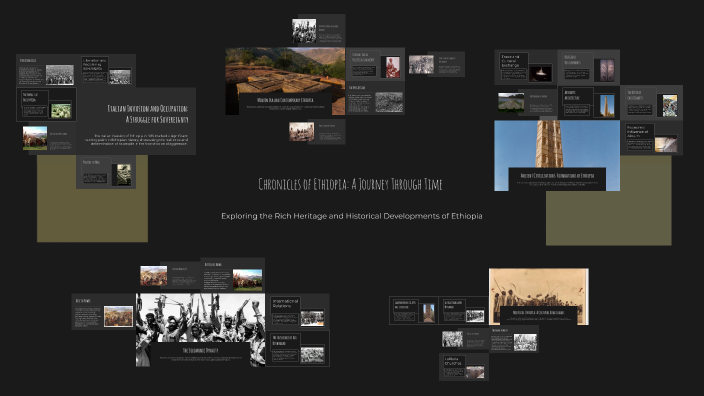This screenshot has width=704, height=396.
Task: Select the red portrait image slide
Action: (392, 67)
